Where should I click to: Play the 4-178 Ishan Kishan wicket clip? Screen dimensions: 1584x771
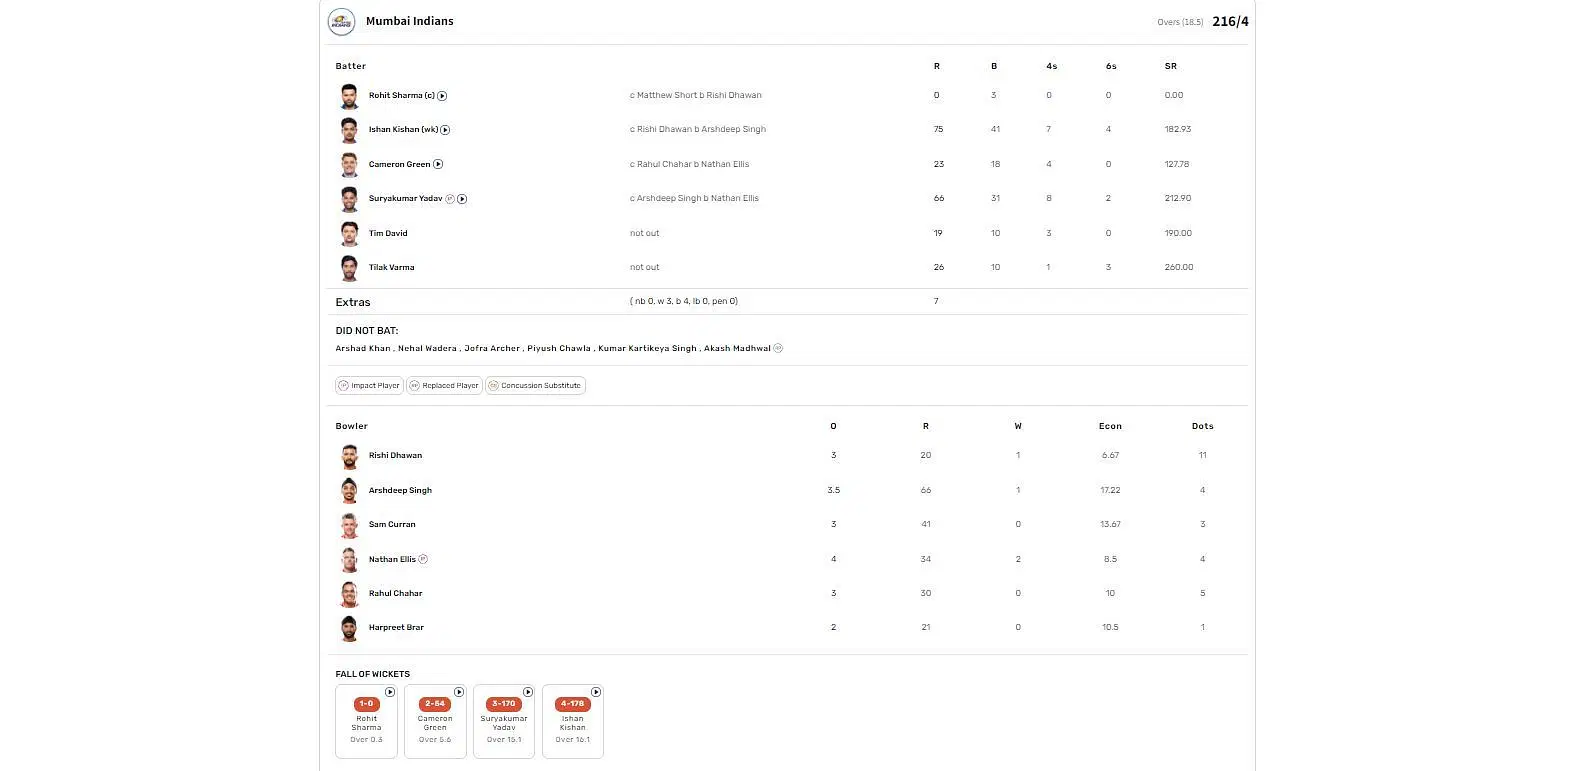[596, 692]
